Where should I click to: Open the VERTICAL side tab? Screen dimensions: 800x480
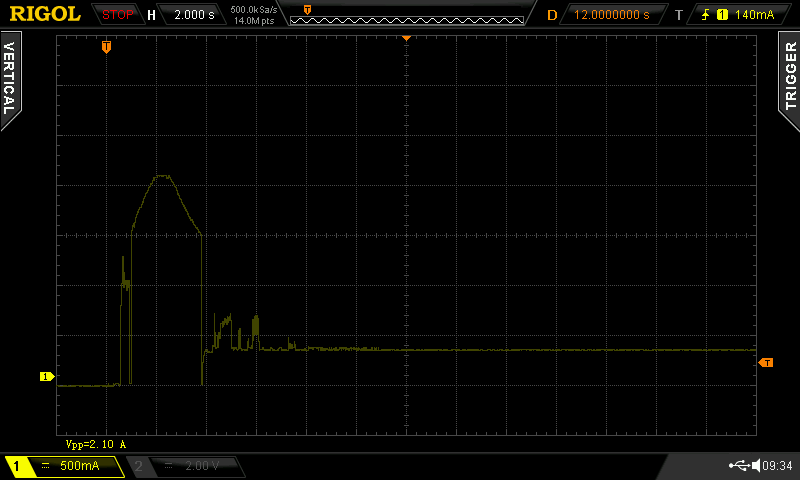pyautogui.click(x=10, y=79)
